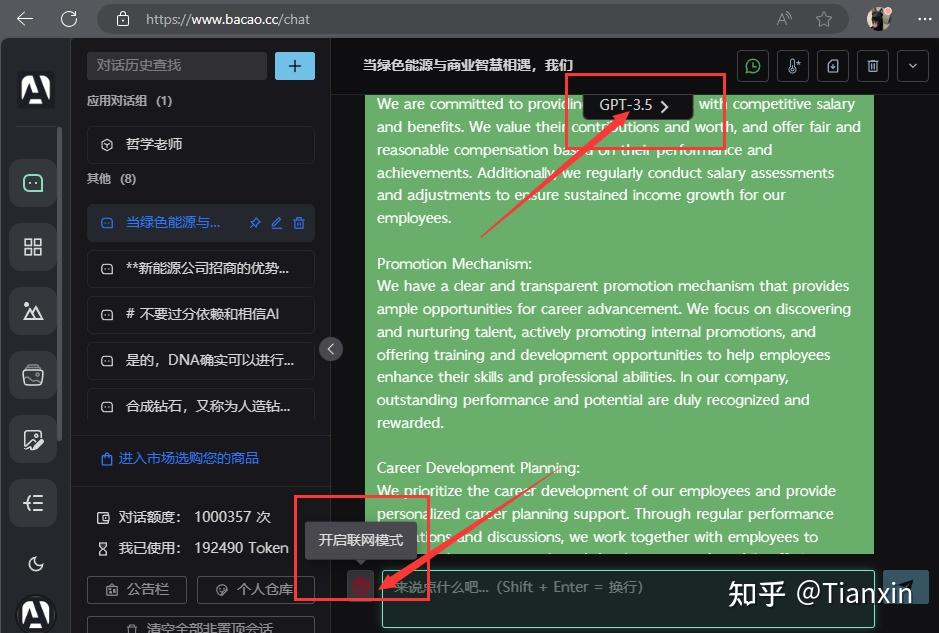Click the 公告栏 button
The width and height of the screenshot is (939, 633).
pyautogui.click(x=137, y=589)
